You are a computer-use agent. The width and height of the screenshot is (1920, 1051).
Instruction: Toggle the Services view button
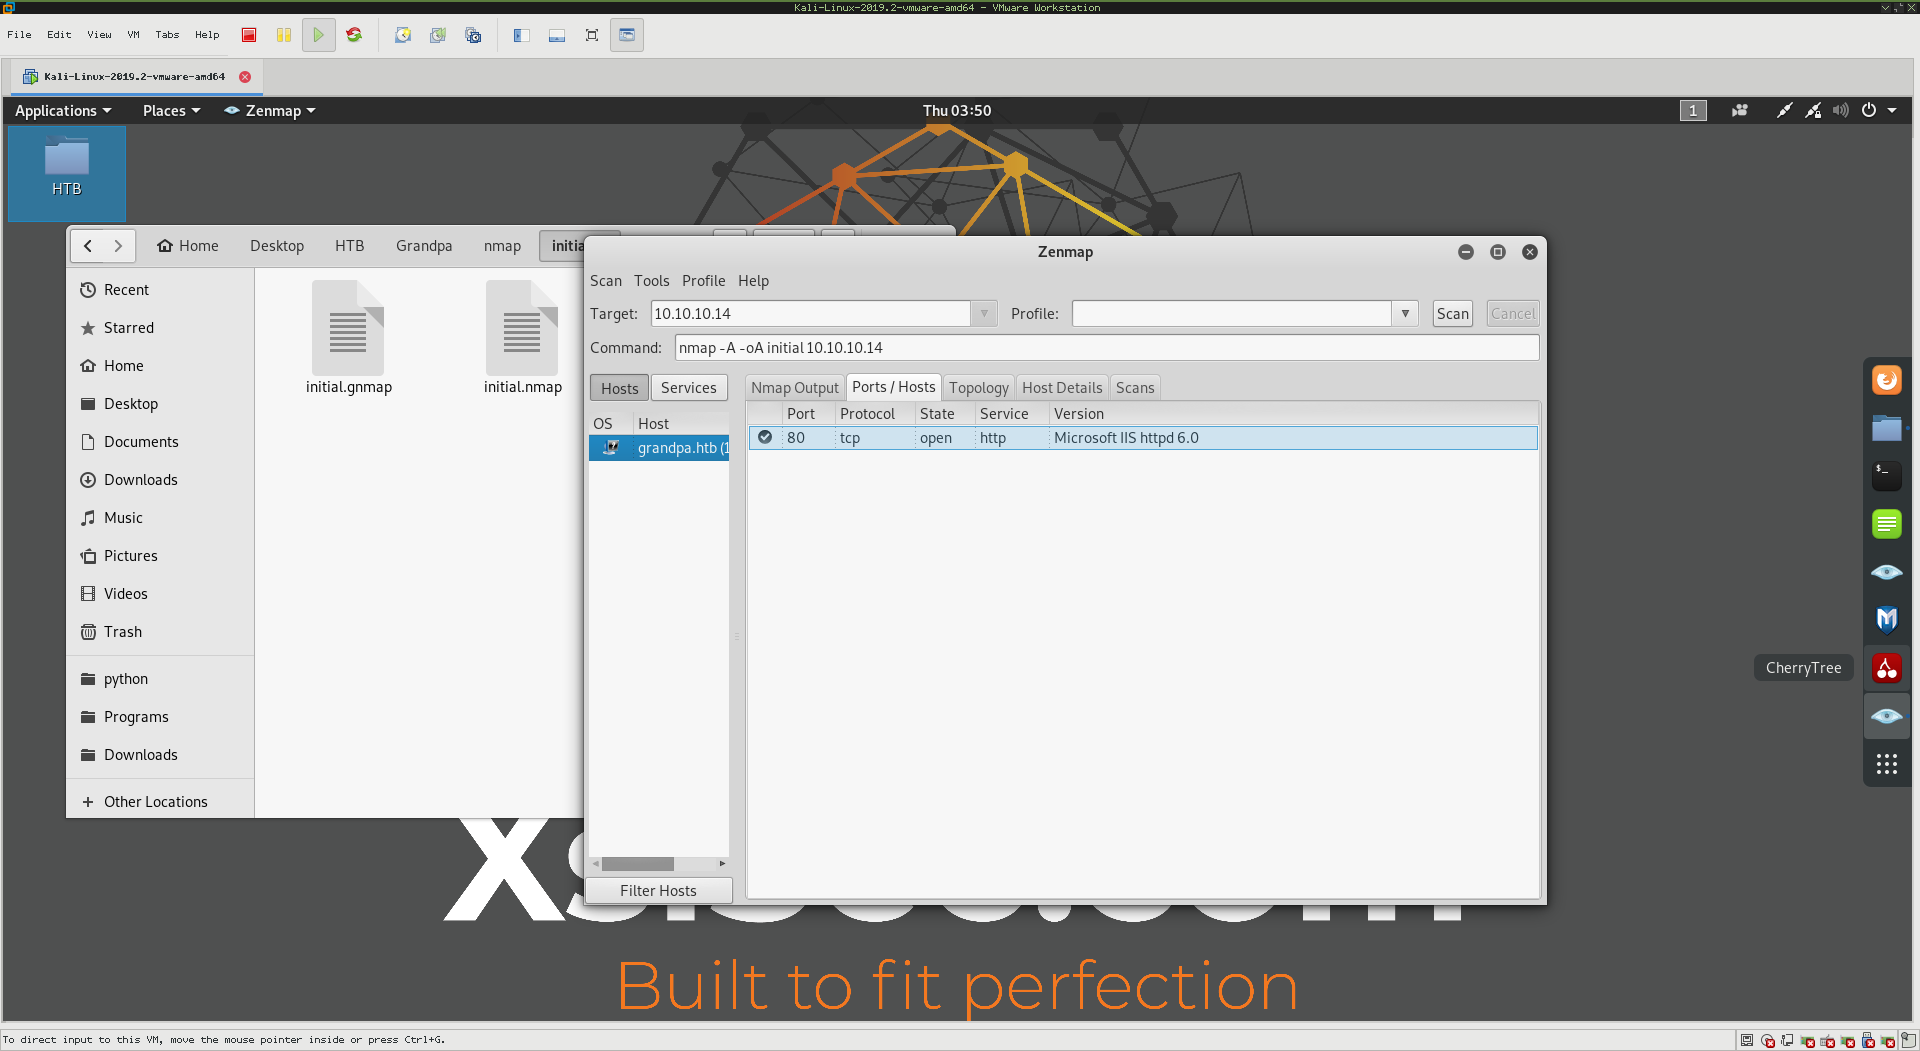coord(689,388)
